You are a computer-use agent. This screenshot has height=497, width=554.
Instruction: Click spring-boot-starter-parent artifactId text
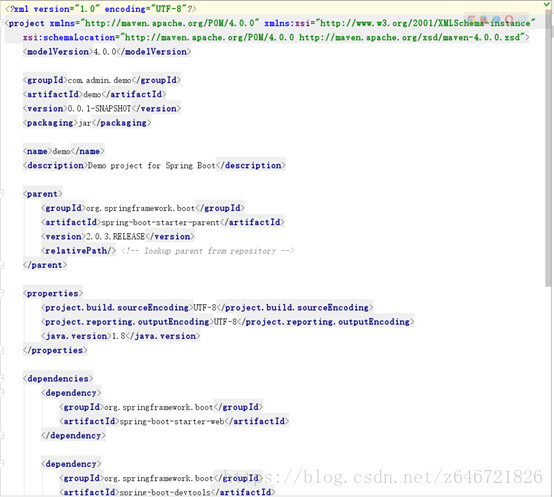[160, 223]
